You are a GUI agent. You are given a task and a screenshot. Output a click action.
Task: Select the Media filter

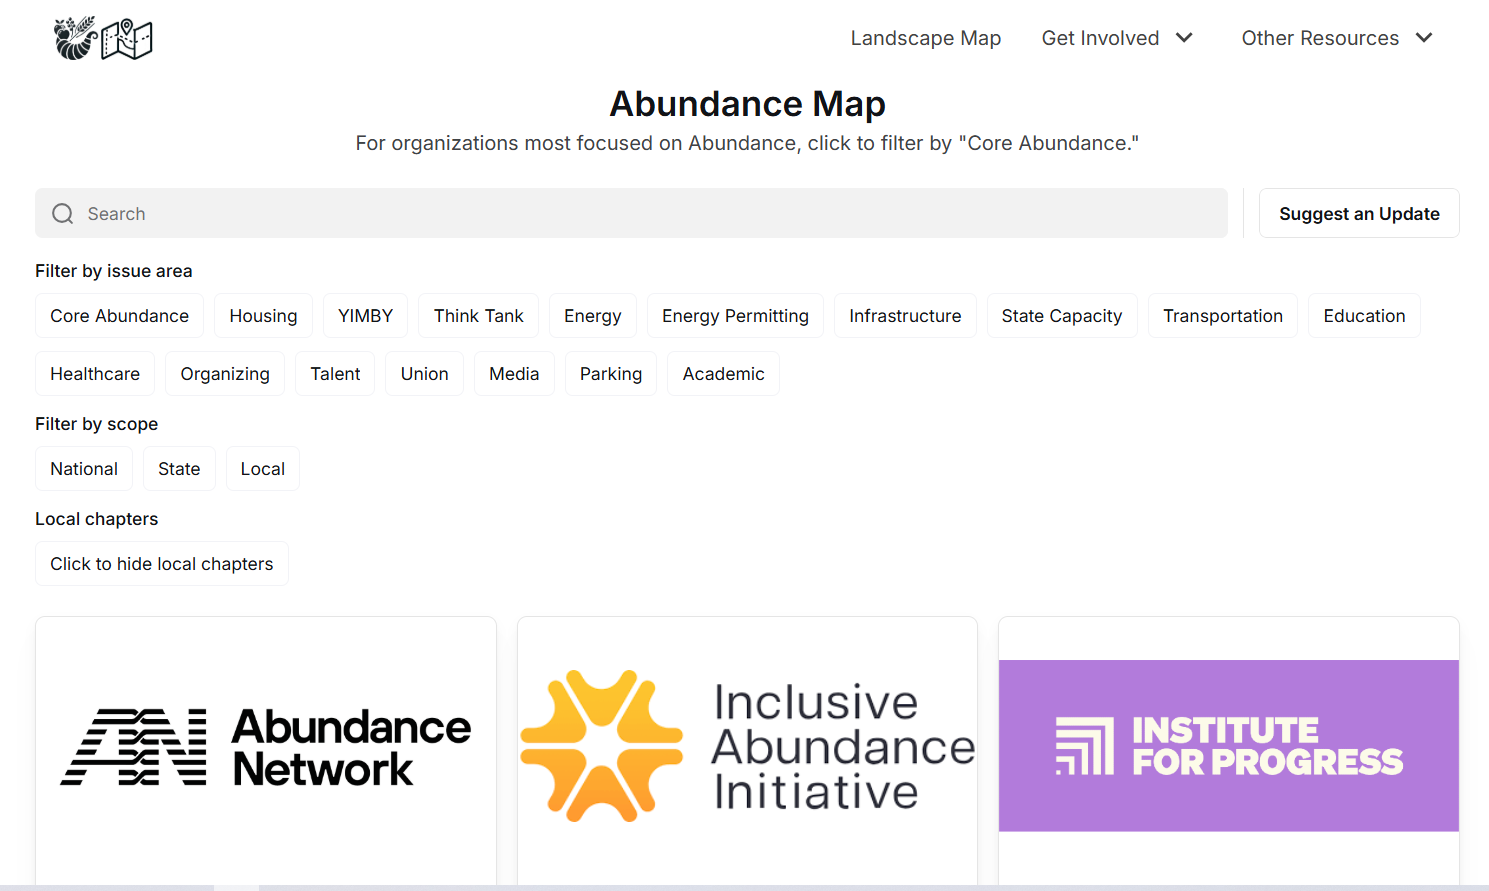[514, 374]
